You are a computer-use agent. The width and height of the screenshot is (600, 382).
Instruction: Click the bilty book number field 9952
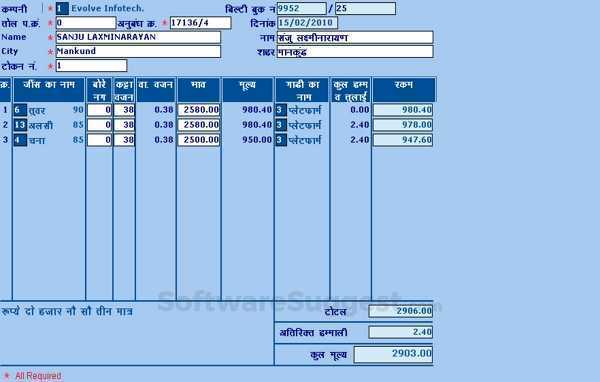(302, 8)
